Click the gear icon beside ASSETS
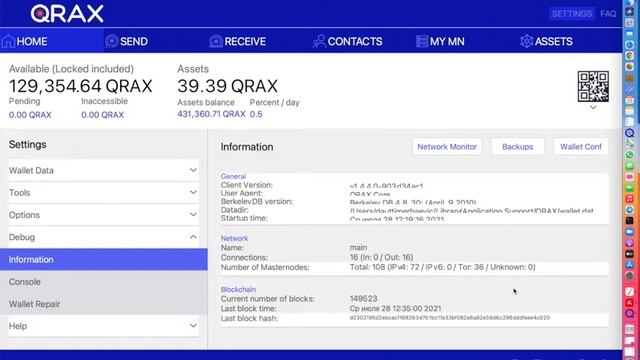Viewport: 640px width, 360px height. click(x=527, y=41)
